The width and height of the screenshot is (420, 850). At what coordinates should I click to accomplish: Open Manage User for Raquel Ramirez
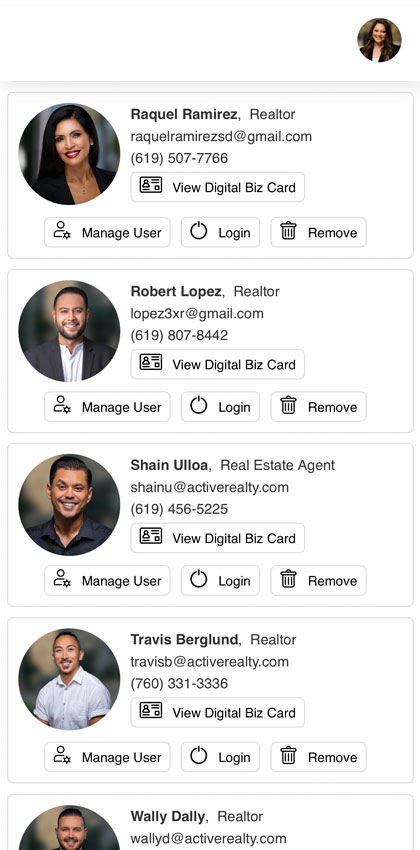point(107,233)
